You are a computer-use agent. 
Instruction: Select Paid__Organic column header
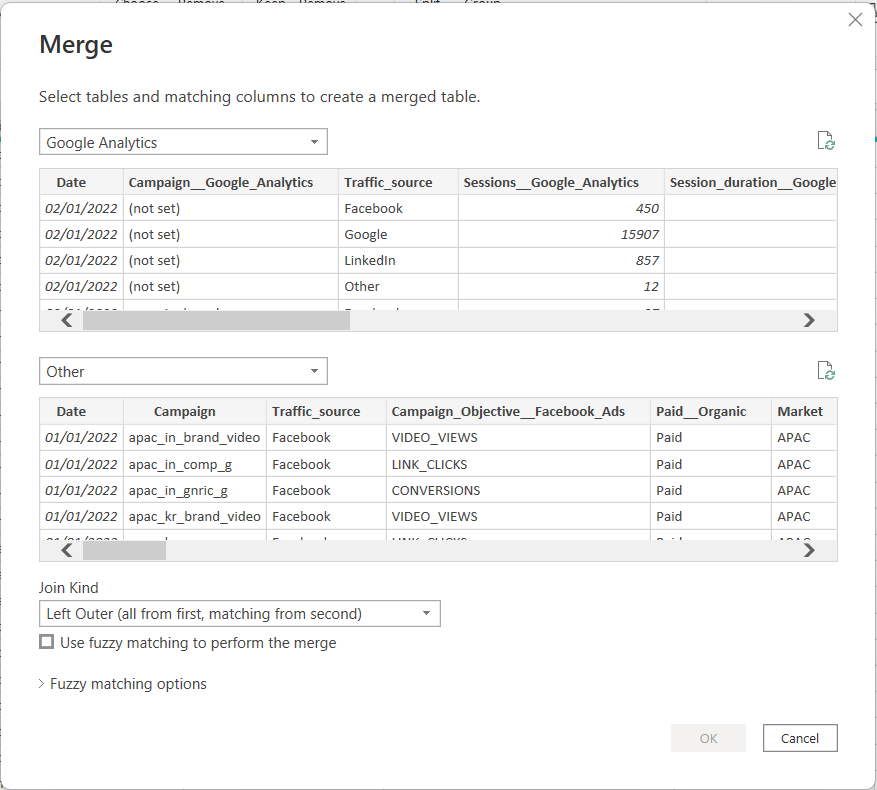tap(710, 412)
